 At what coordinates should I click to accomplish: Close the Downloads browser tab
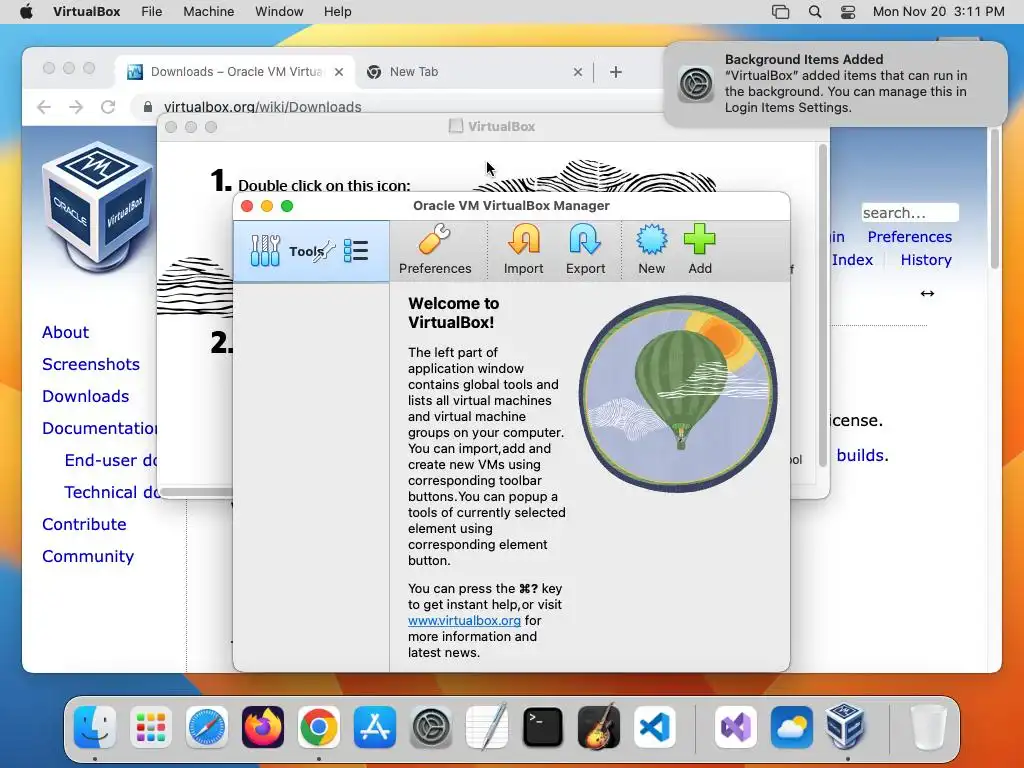click(x=339, y=72)
